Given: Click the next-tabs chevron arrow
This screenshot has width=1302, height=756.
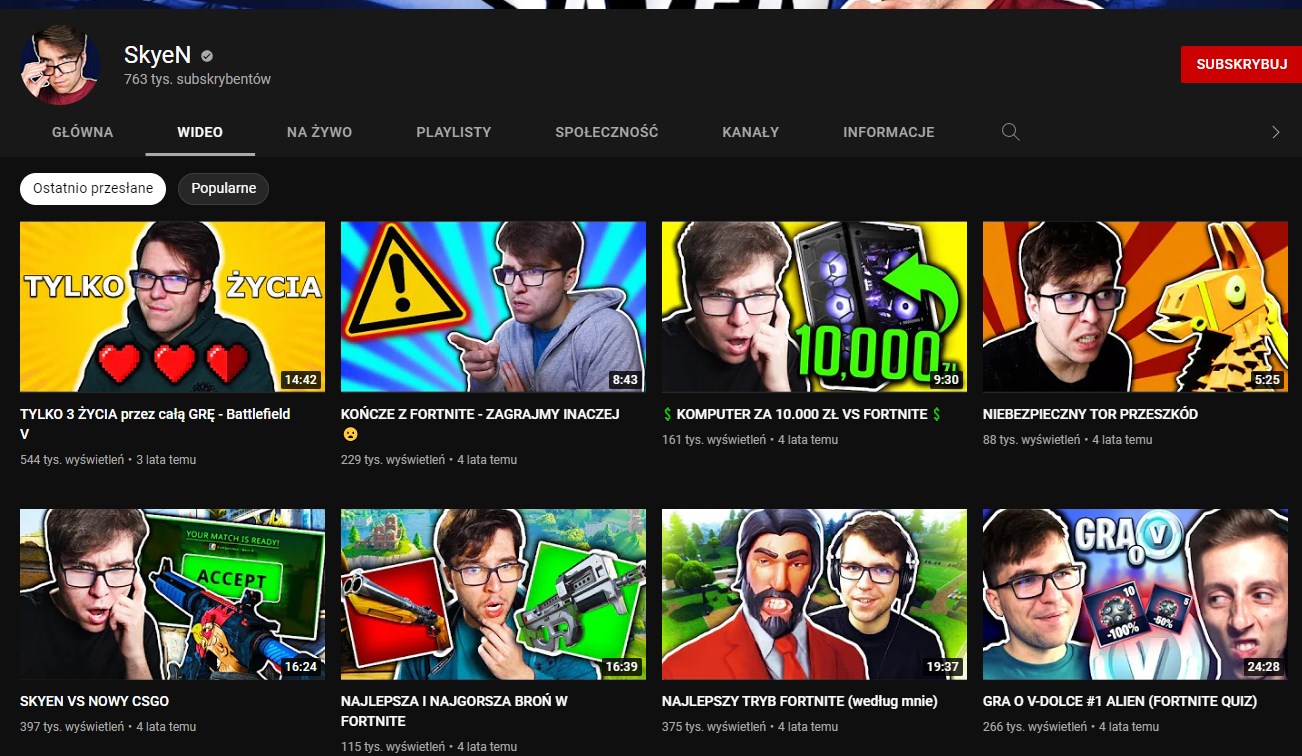Looking at the screenshot, I should click(x=1275, y=132).
